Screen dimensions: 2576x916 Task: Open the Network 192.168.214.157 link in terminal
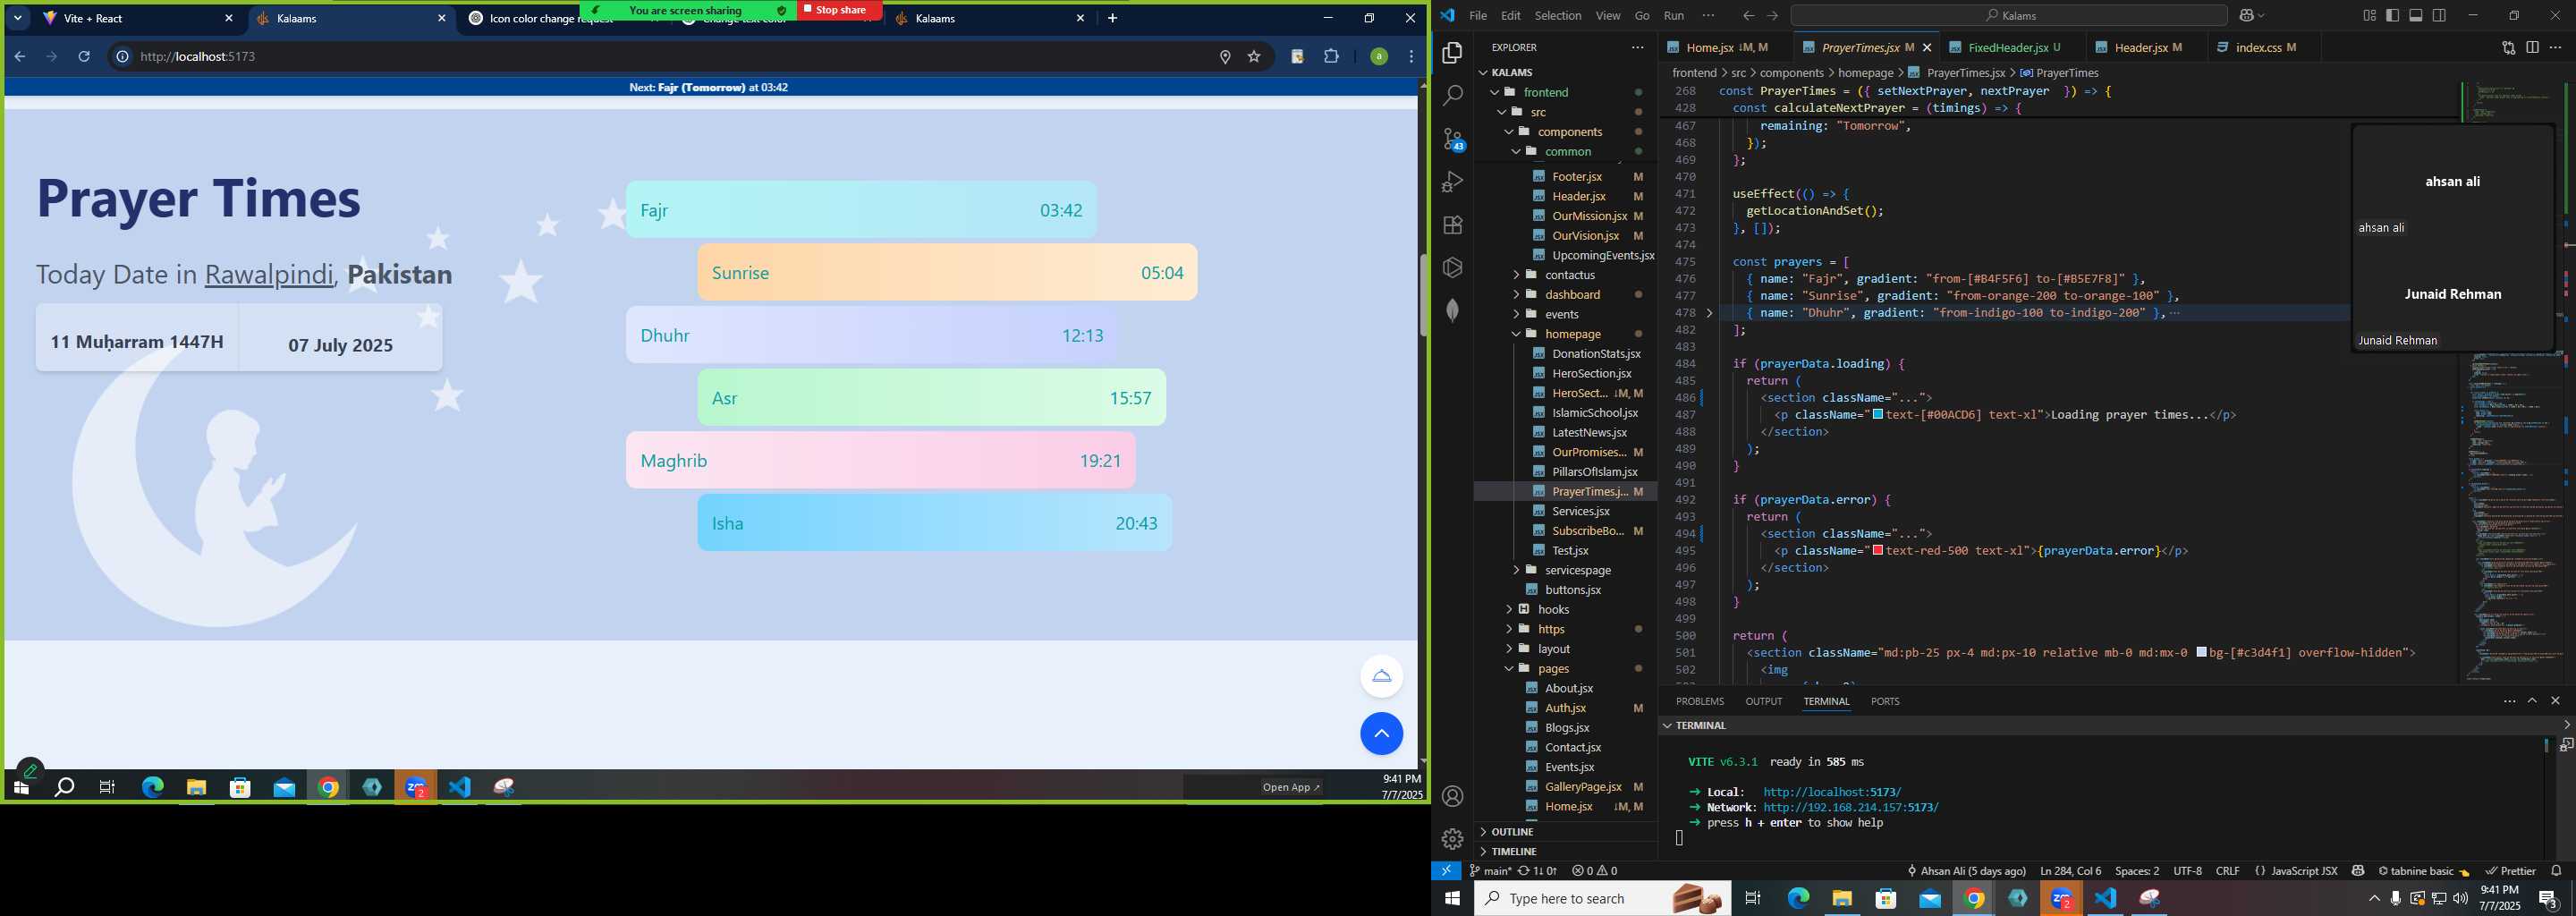tap(1851, 807)
